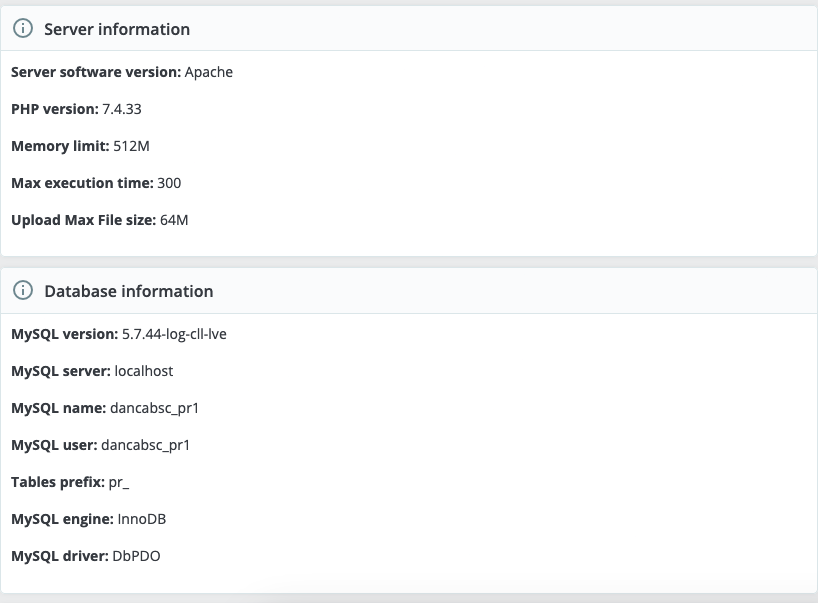Click the bold PHP version label
818x603 pixels.
(54, 109)
